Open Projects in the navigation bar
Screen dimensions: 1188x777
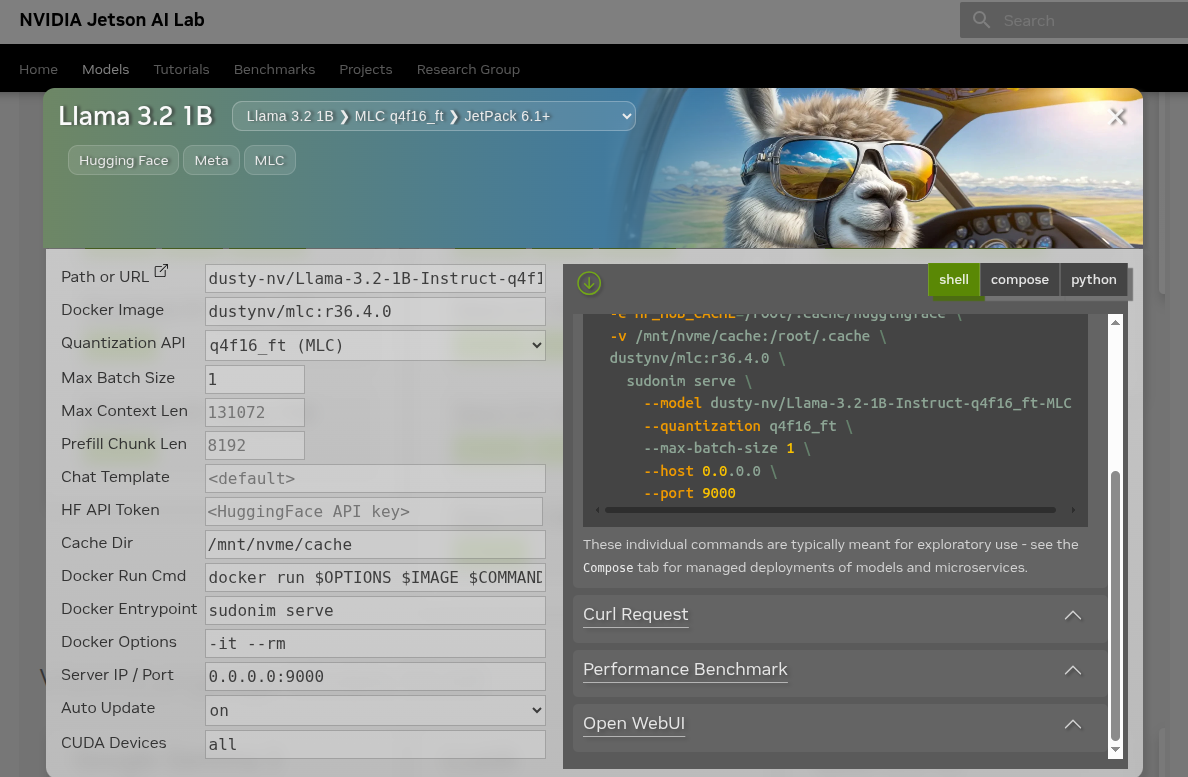pyautogui.click(x=366, y=69)
